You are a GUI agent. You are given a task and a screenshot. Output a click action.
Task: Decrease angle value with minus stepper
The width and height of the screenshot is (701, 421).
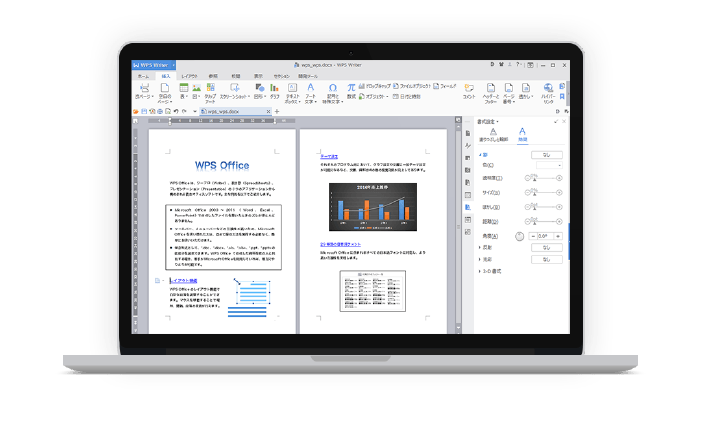tap(533, 236)
